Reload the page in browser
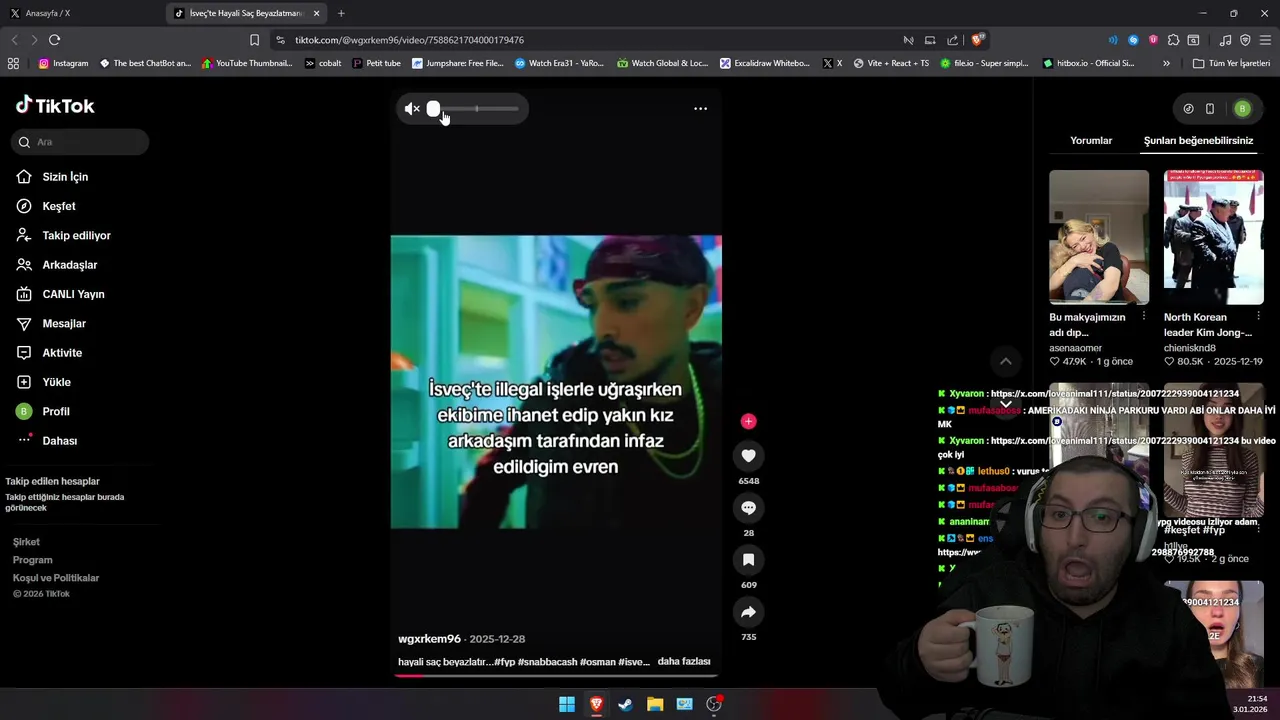This screenshot has height=720, width=1280. click(x=54, y=40)
